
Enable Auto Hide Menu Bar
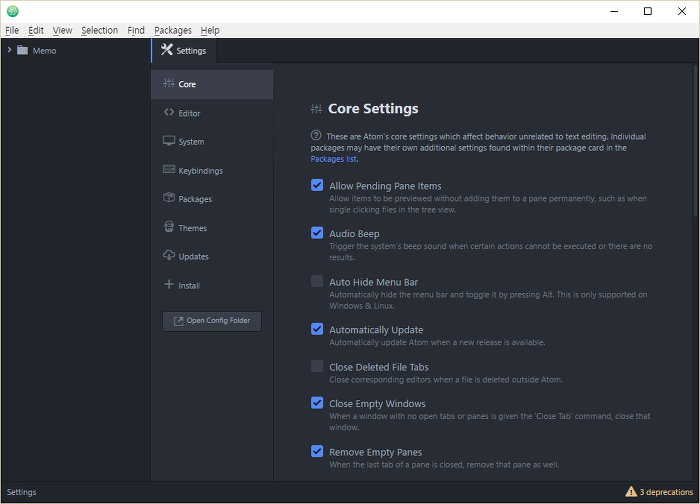[317, 281]
